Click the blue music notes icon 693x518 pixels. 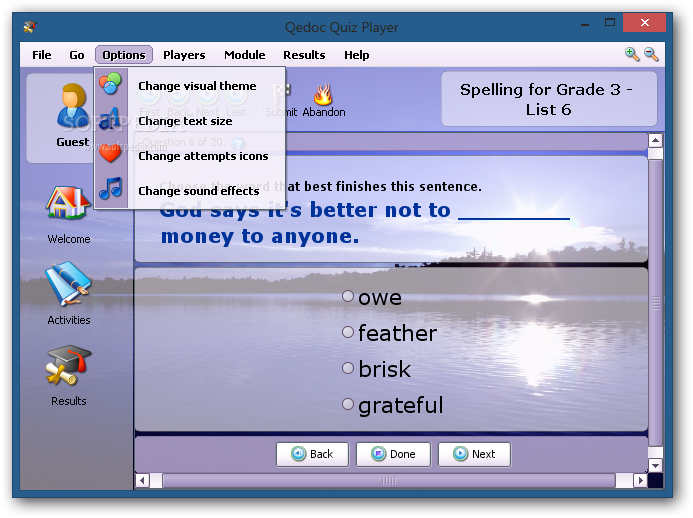[x=110, y=188]
